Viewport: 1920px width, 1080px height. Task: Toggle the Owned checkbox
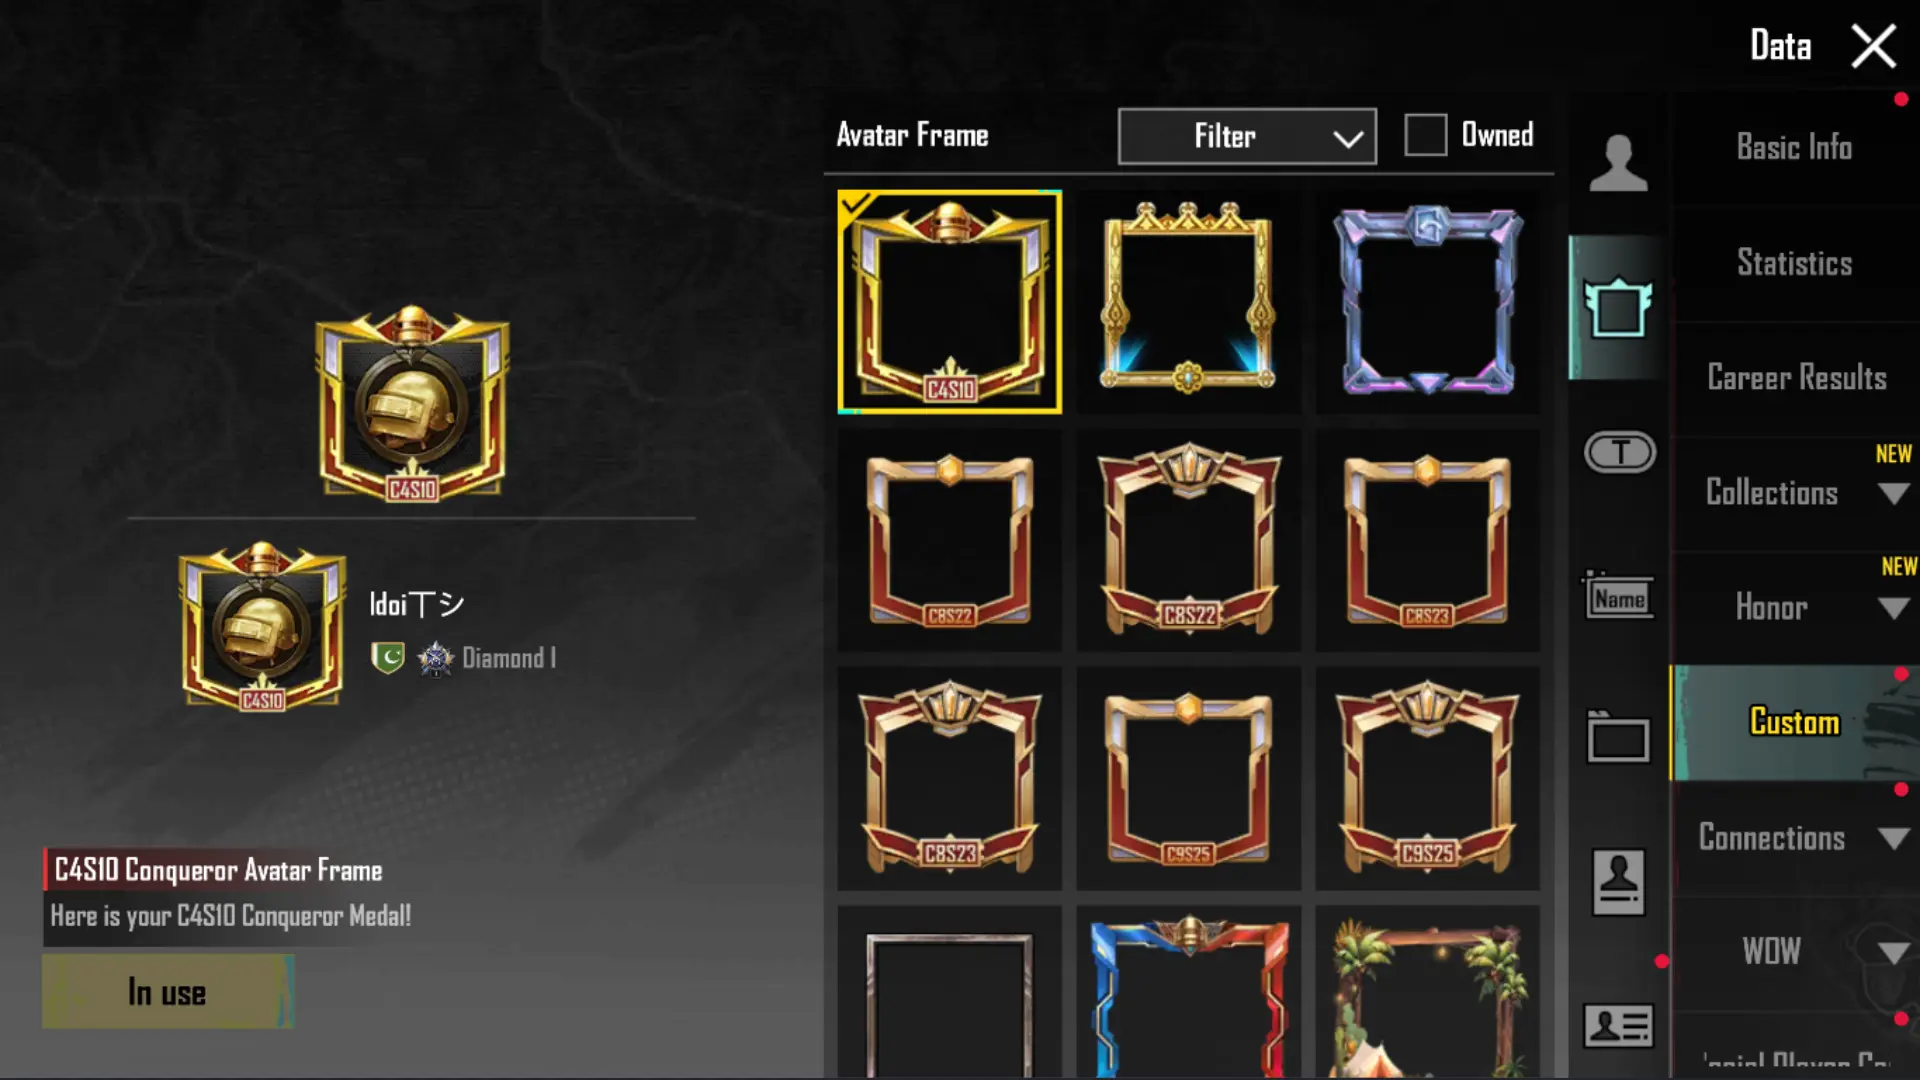pos(1425,135)
